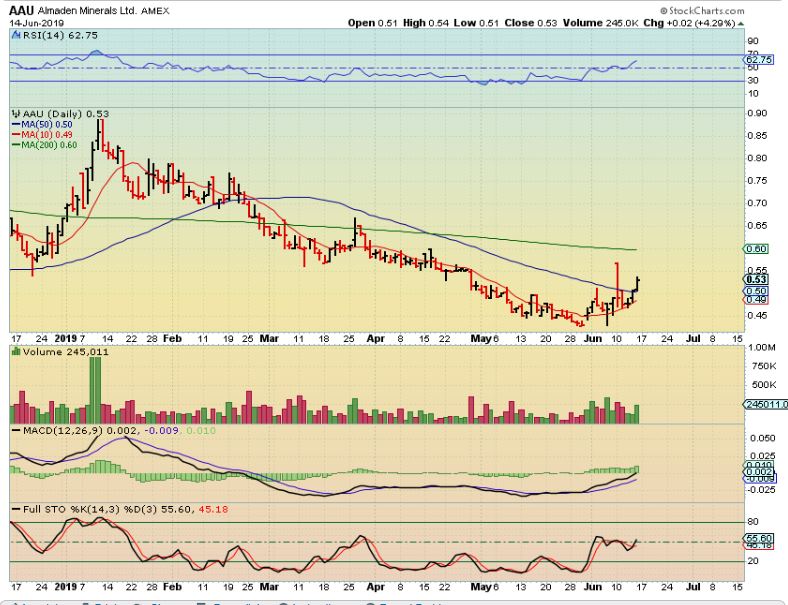Click the MA(10) 0.49 legend entry
The image size is (788, 605).
point(42,135)
